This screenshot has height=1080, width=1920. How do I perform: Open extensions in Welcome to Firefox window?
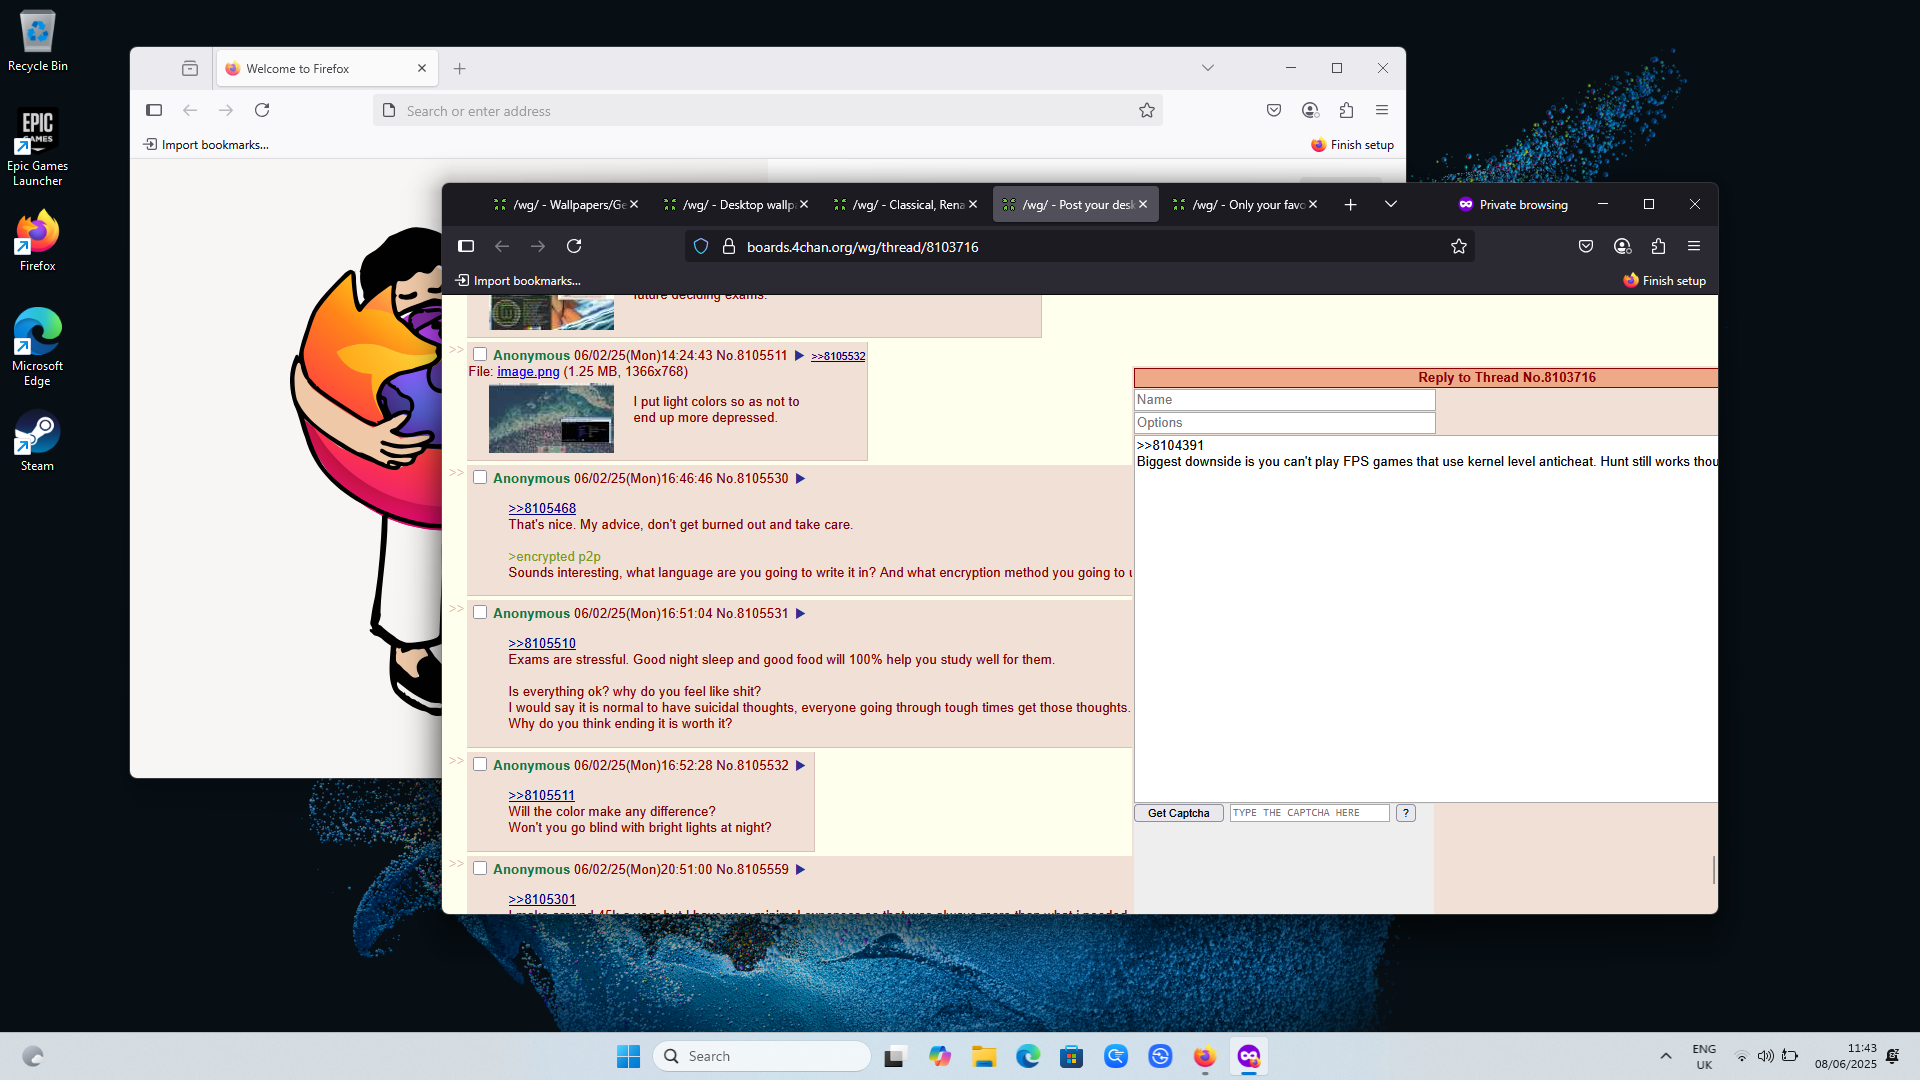point(1346,110)
